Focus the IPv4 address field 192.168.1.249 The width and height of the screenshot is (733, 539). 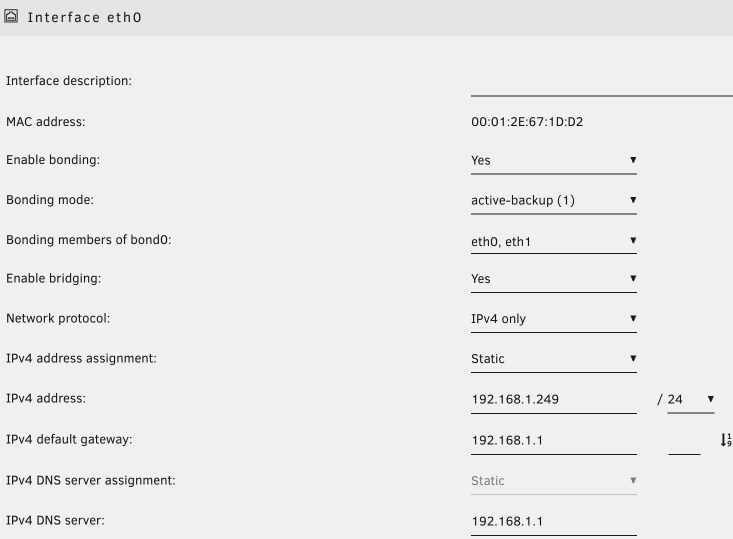pyautogui.click(x=553, y=399)
